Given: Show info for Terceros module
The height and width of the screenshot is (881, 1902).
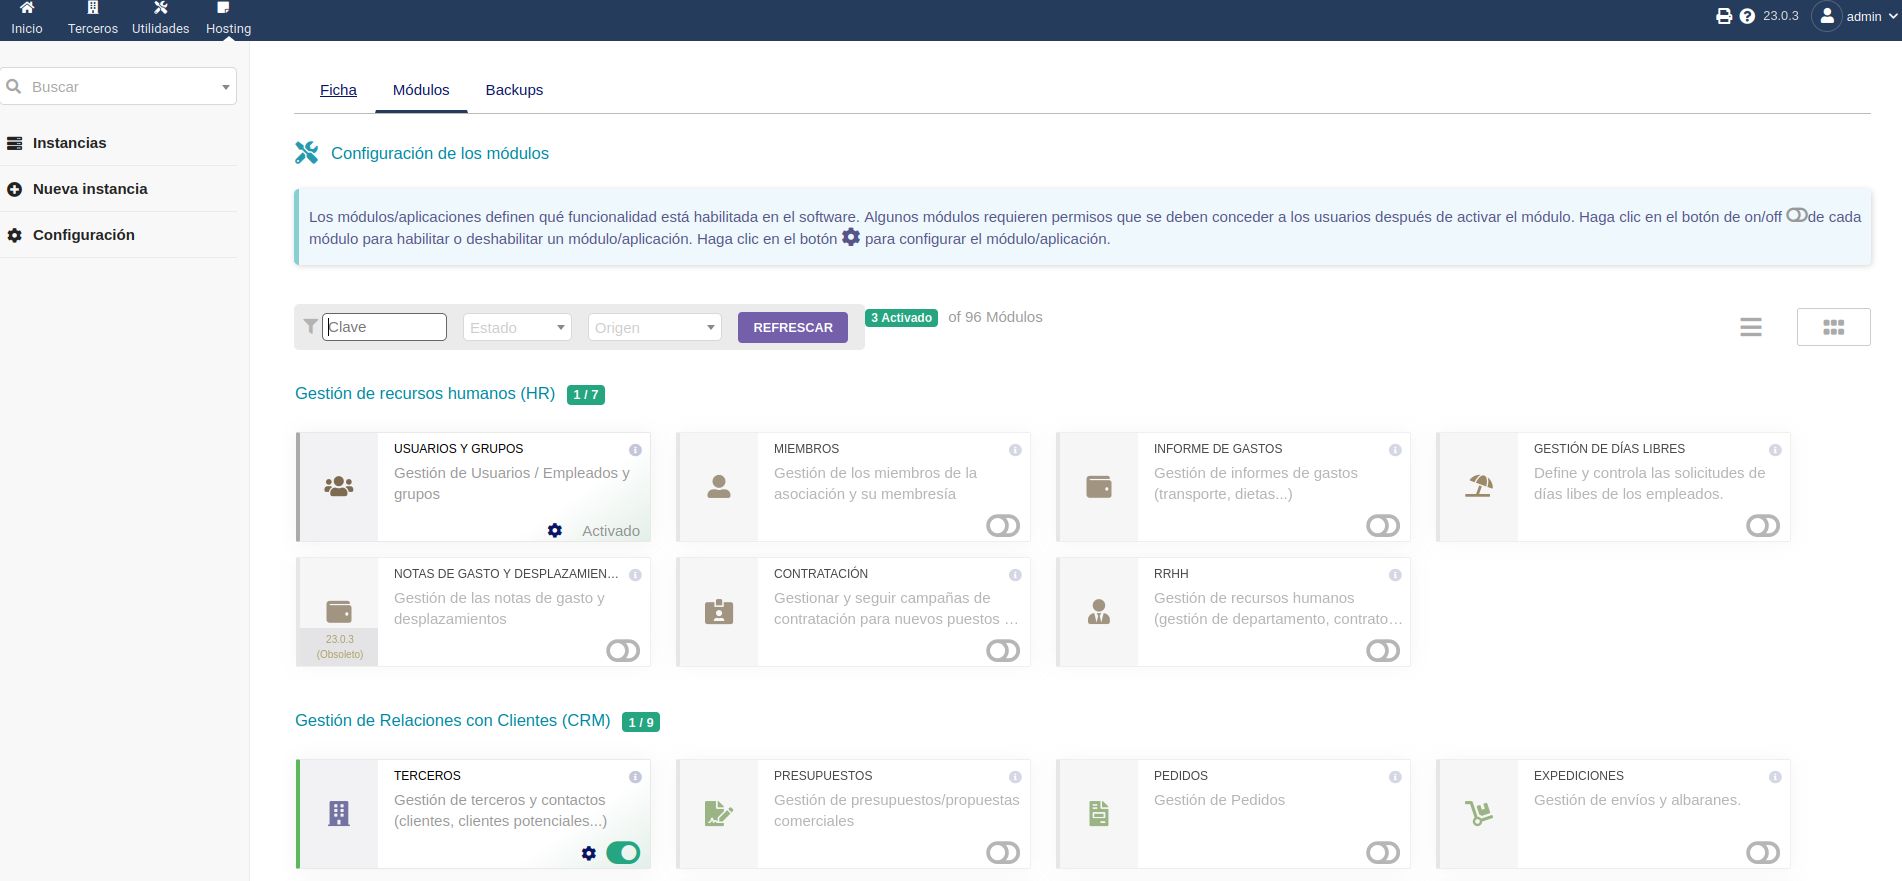Looking at the screenshot, I should [x=635, y=777].
